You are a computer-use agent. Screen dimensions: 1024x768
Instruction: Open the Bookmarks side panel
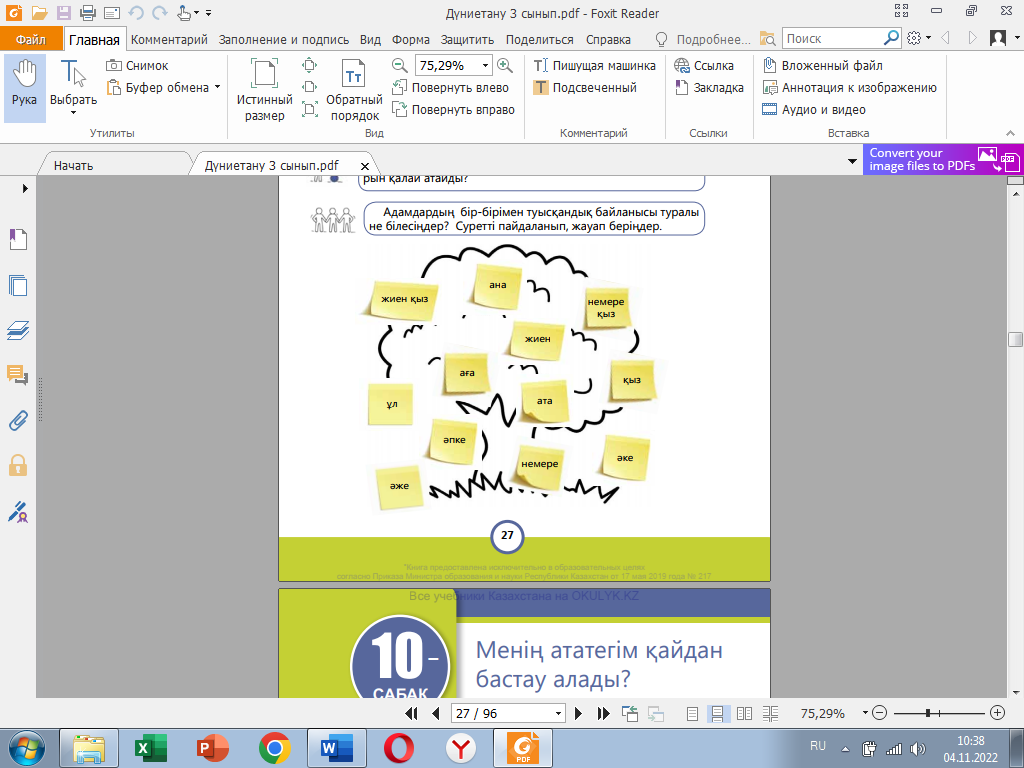(18, 239)
